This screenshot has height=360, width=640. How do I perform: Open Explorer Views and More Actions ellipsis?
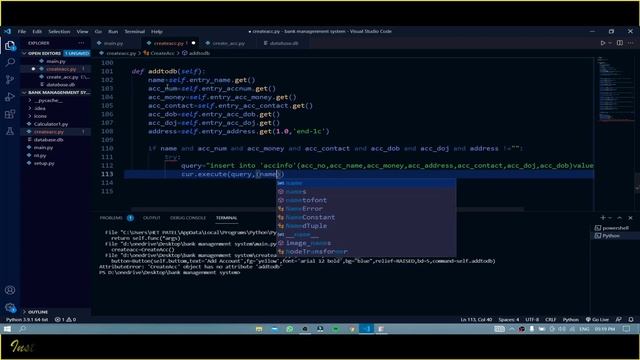point(81,43)
